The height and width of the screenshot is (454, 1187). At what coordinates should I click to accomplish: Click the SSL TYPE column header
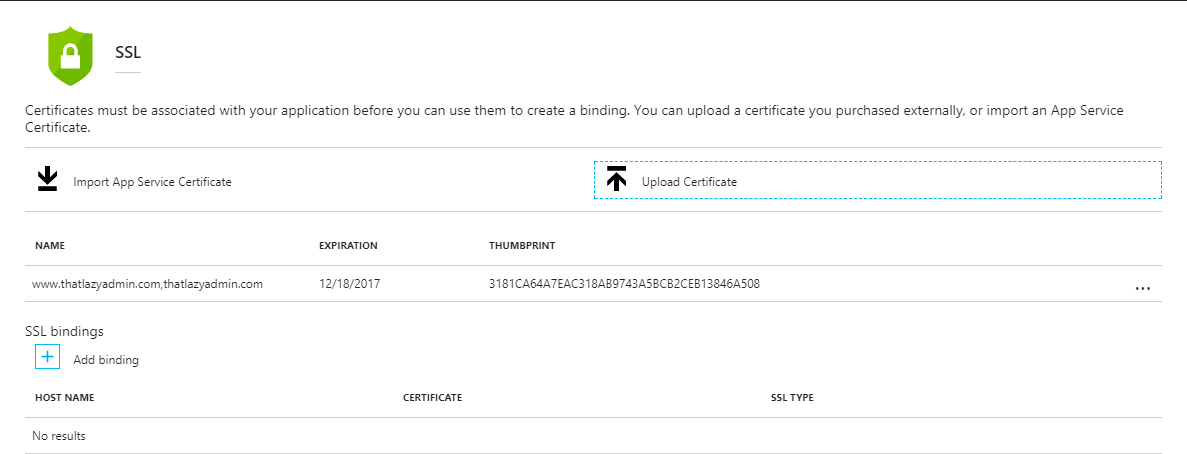[792, 398]
